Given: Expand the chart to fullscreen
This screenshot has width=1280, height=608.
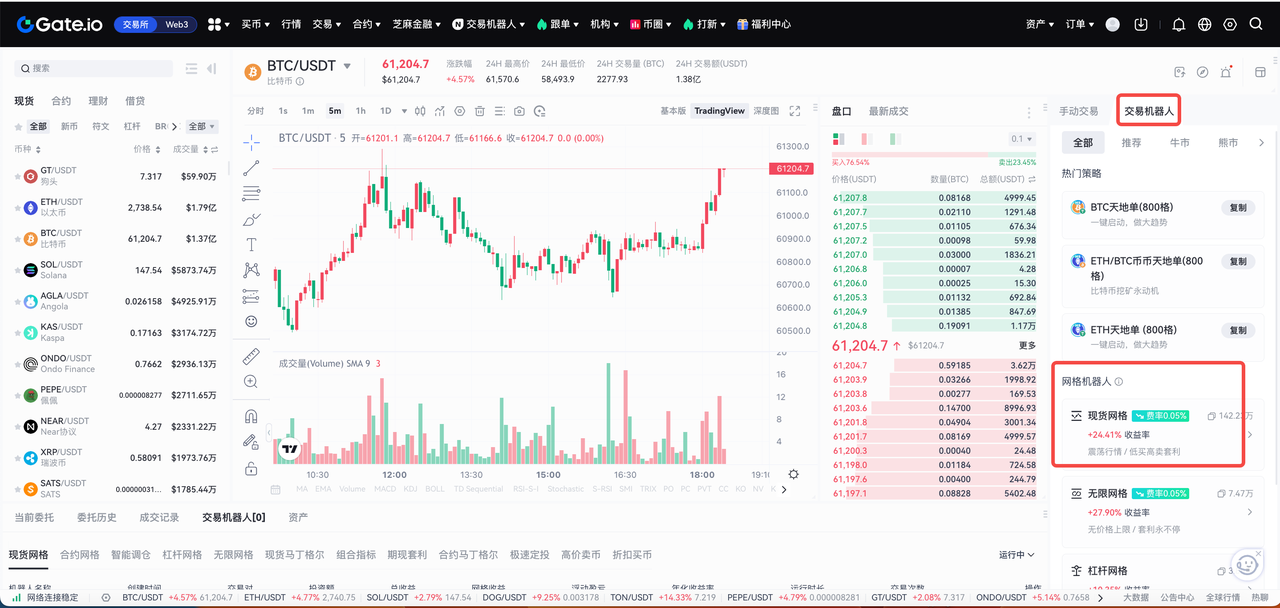Looking at the screenshot, I should pos(795,111).
